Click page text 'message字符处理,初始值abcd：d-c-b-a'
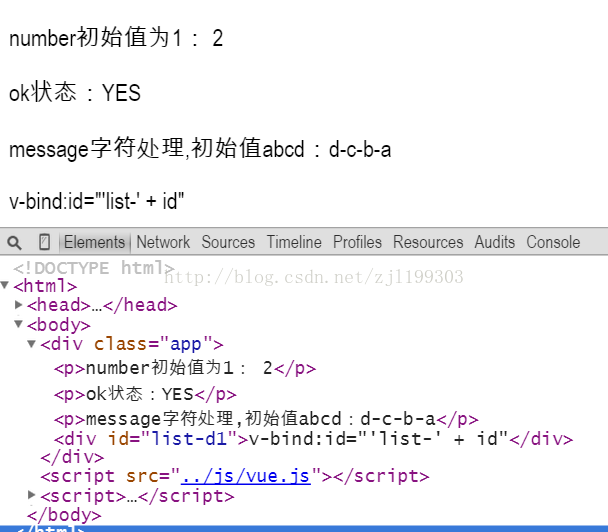This screenshot has height=532, width=608. tap(200, 149)
